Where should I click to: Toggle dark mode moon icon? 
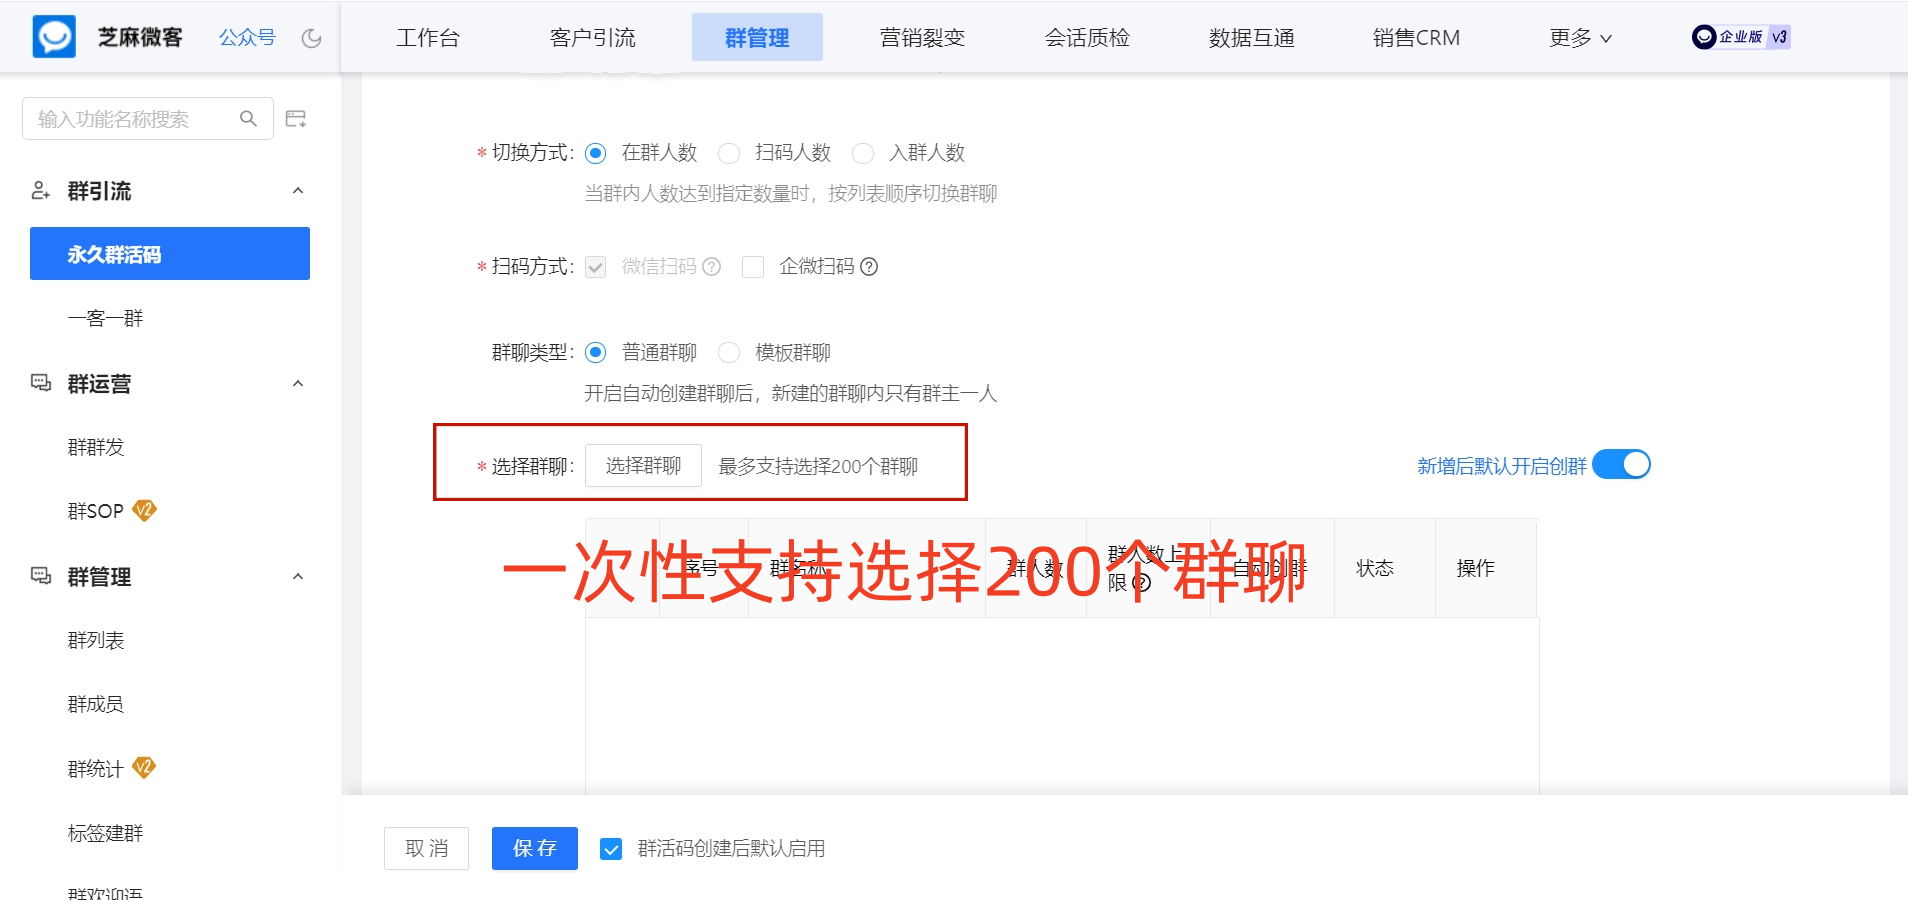pyautogui.click(x=312, y=38)
